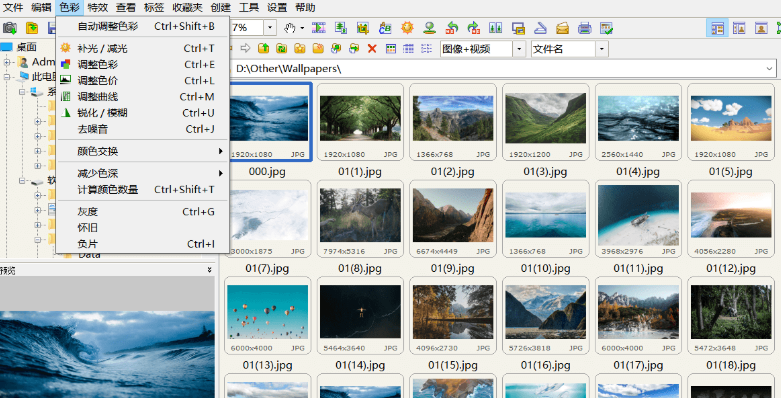Open the crop board icon
Image resolution: width=781 pixels, height=398 pixels.
click(x=363, y=28)
